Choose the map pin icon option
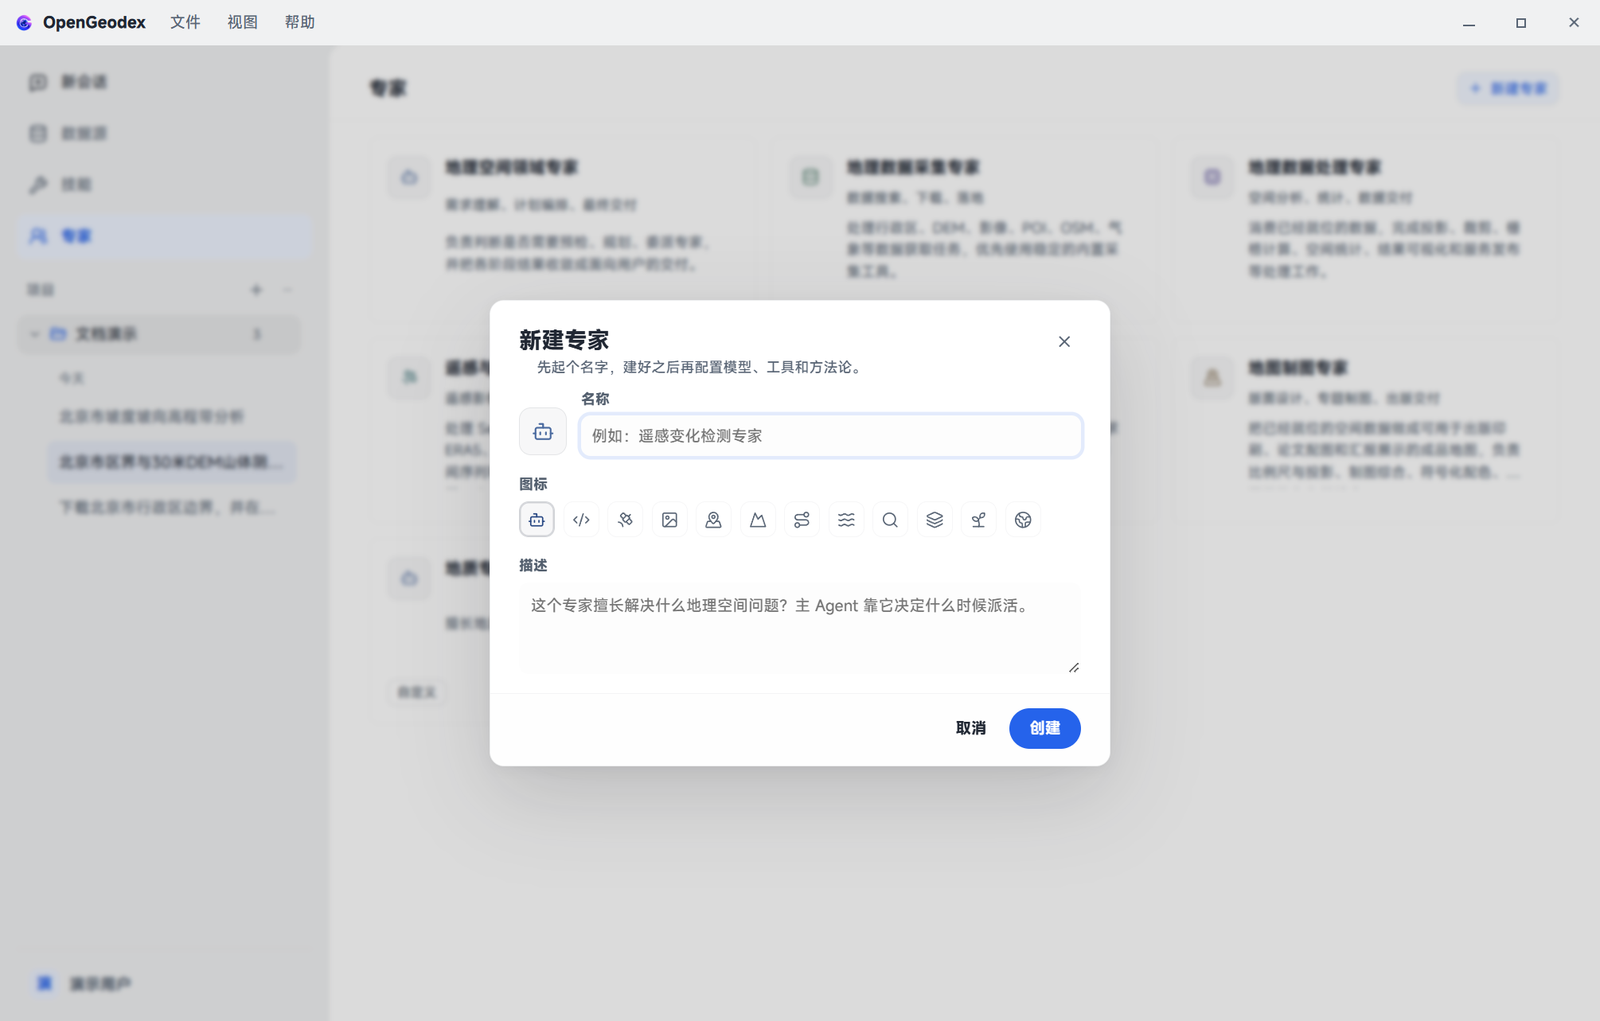 pyautogui.click(x=714, y=520)
